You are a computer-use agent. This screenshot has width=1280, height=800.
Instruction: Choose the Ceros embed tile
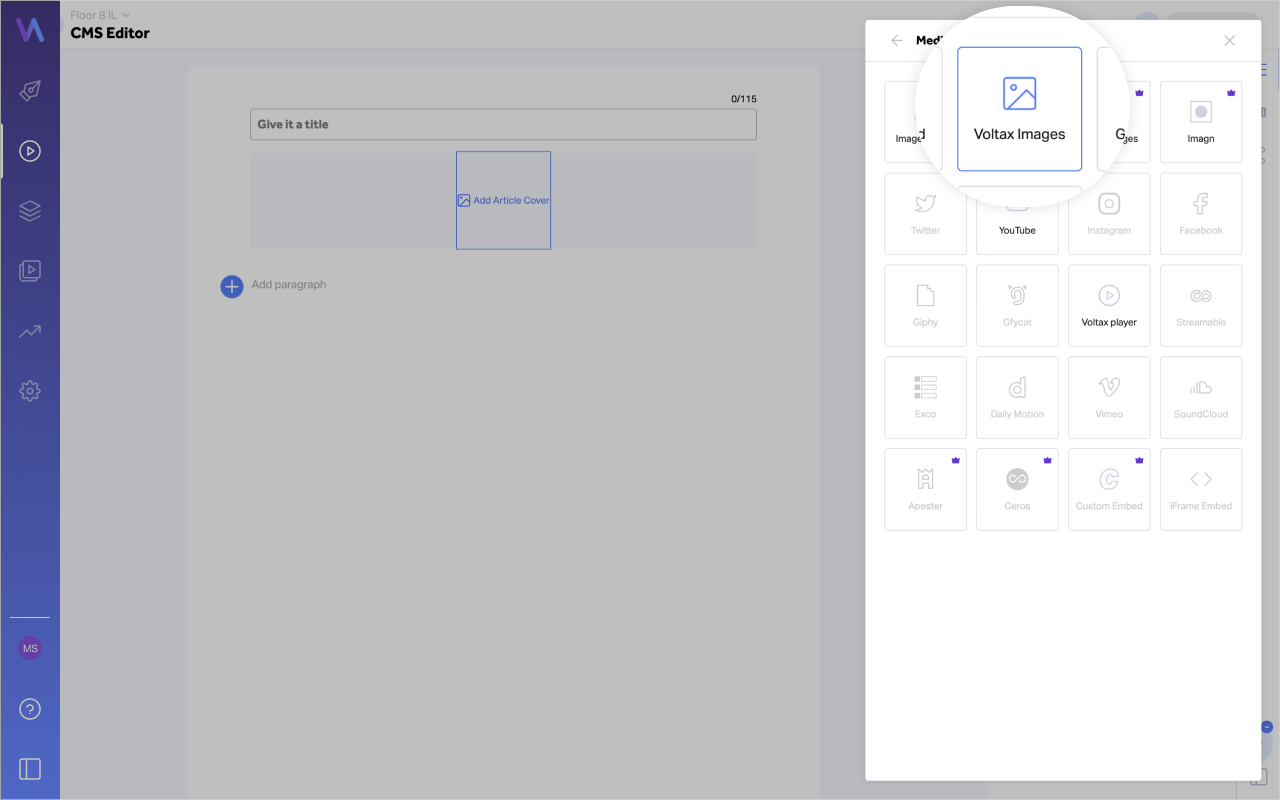coord(1017,489)
